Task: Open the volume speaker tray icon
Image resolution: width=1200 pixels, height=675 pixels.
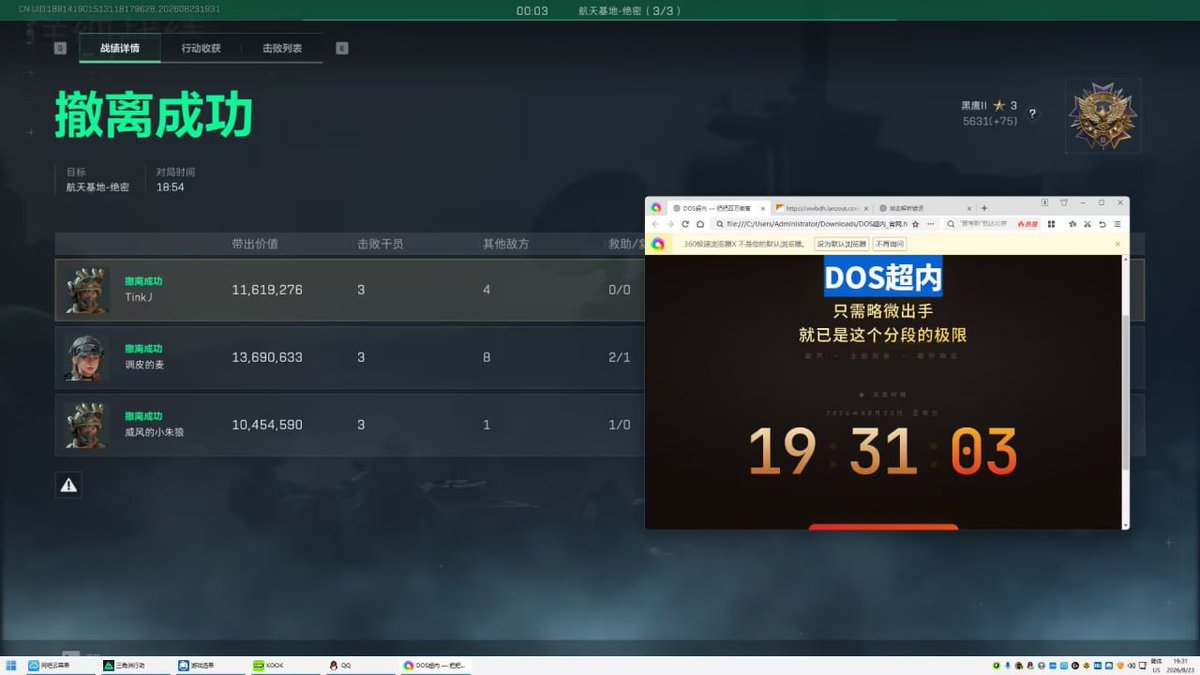Action: click(1131, 665)
